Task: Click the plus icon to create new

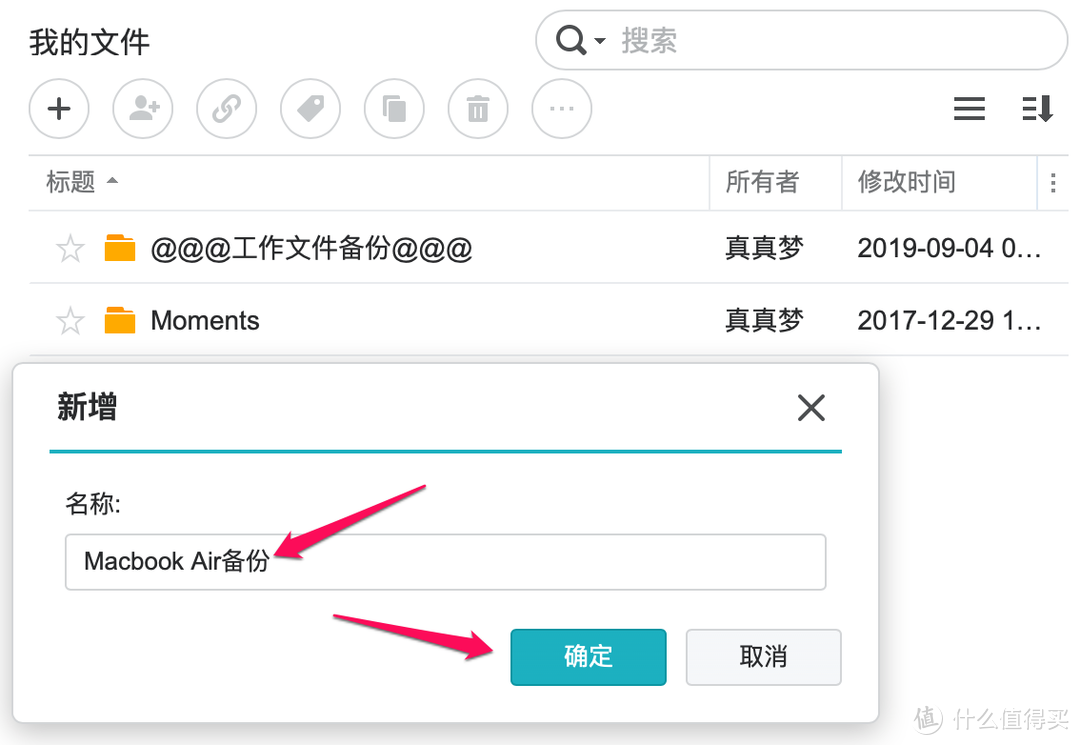Action: [59, 109]
